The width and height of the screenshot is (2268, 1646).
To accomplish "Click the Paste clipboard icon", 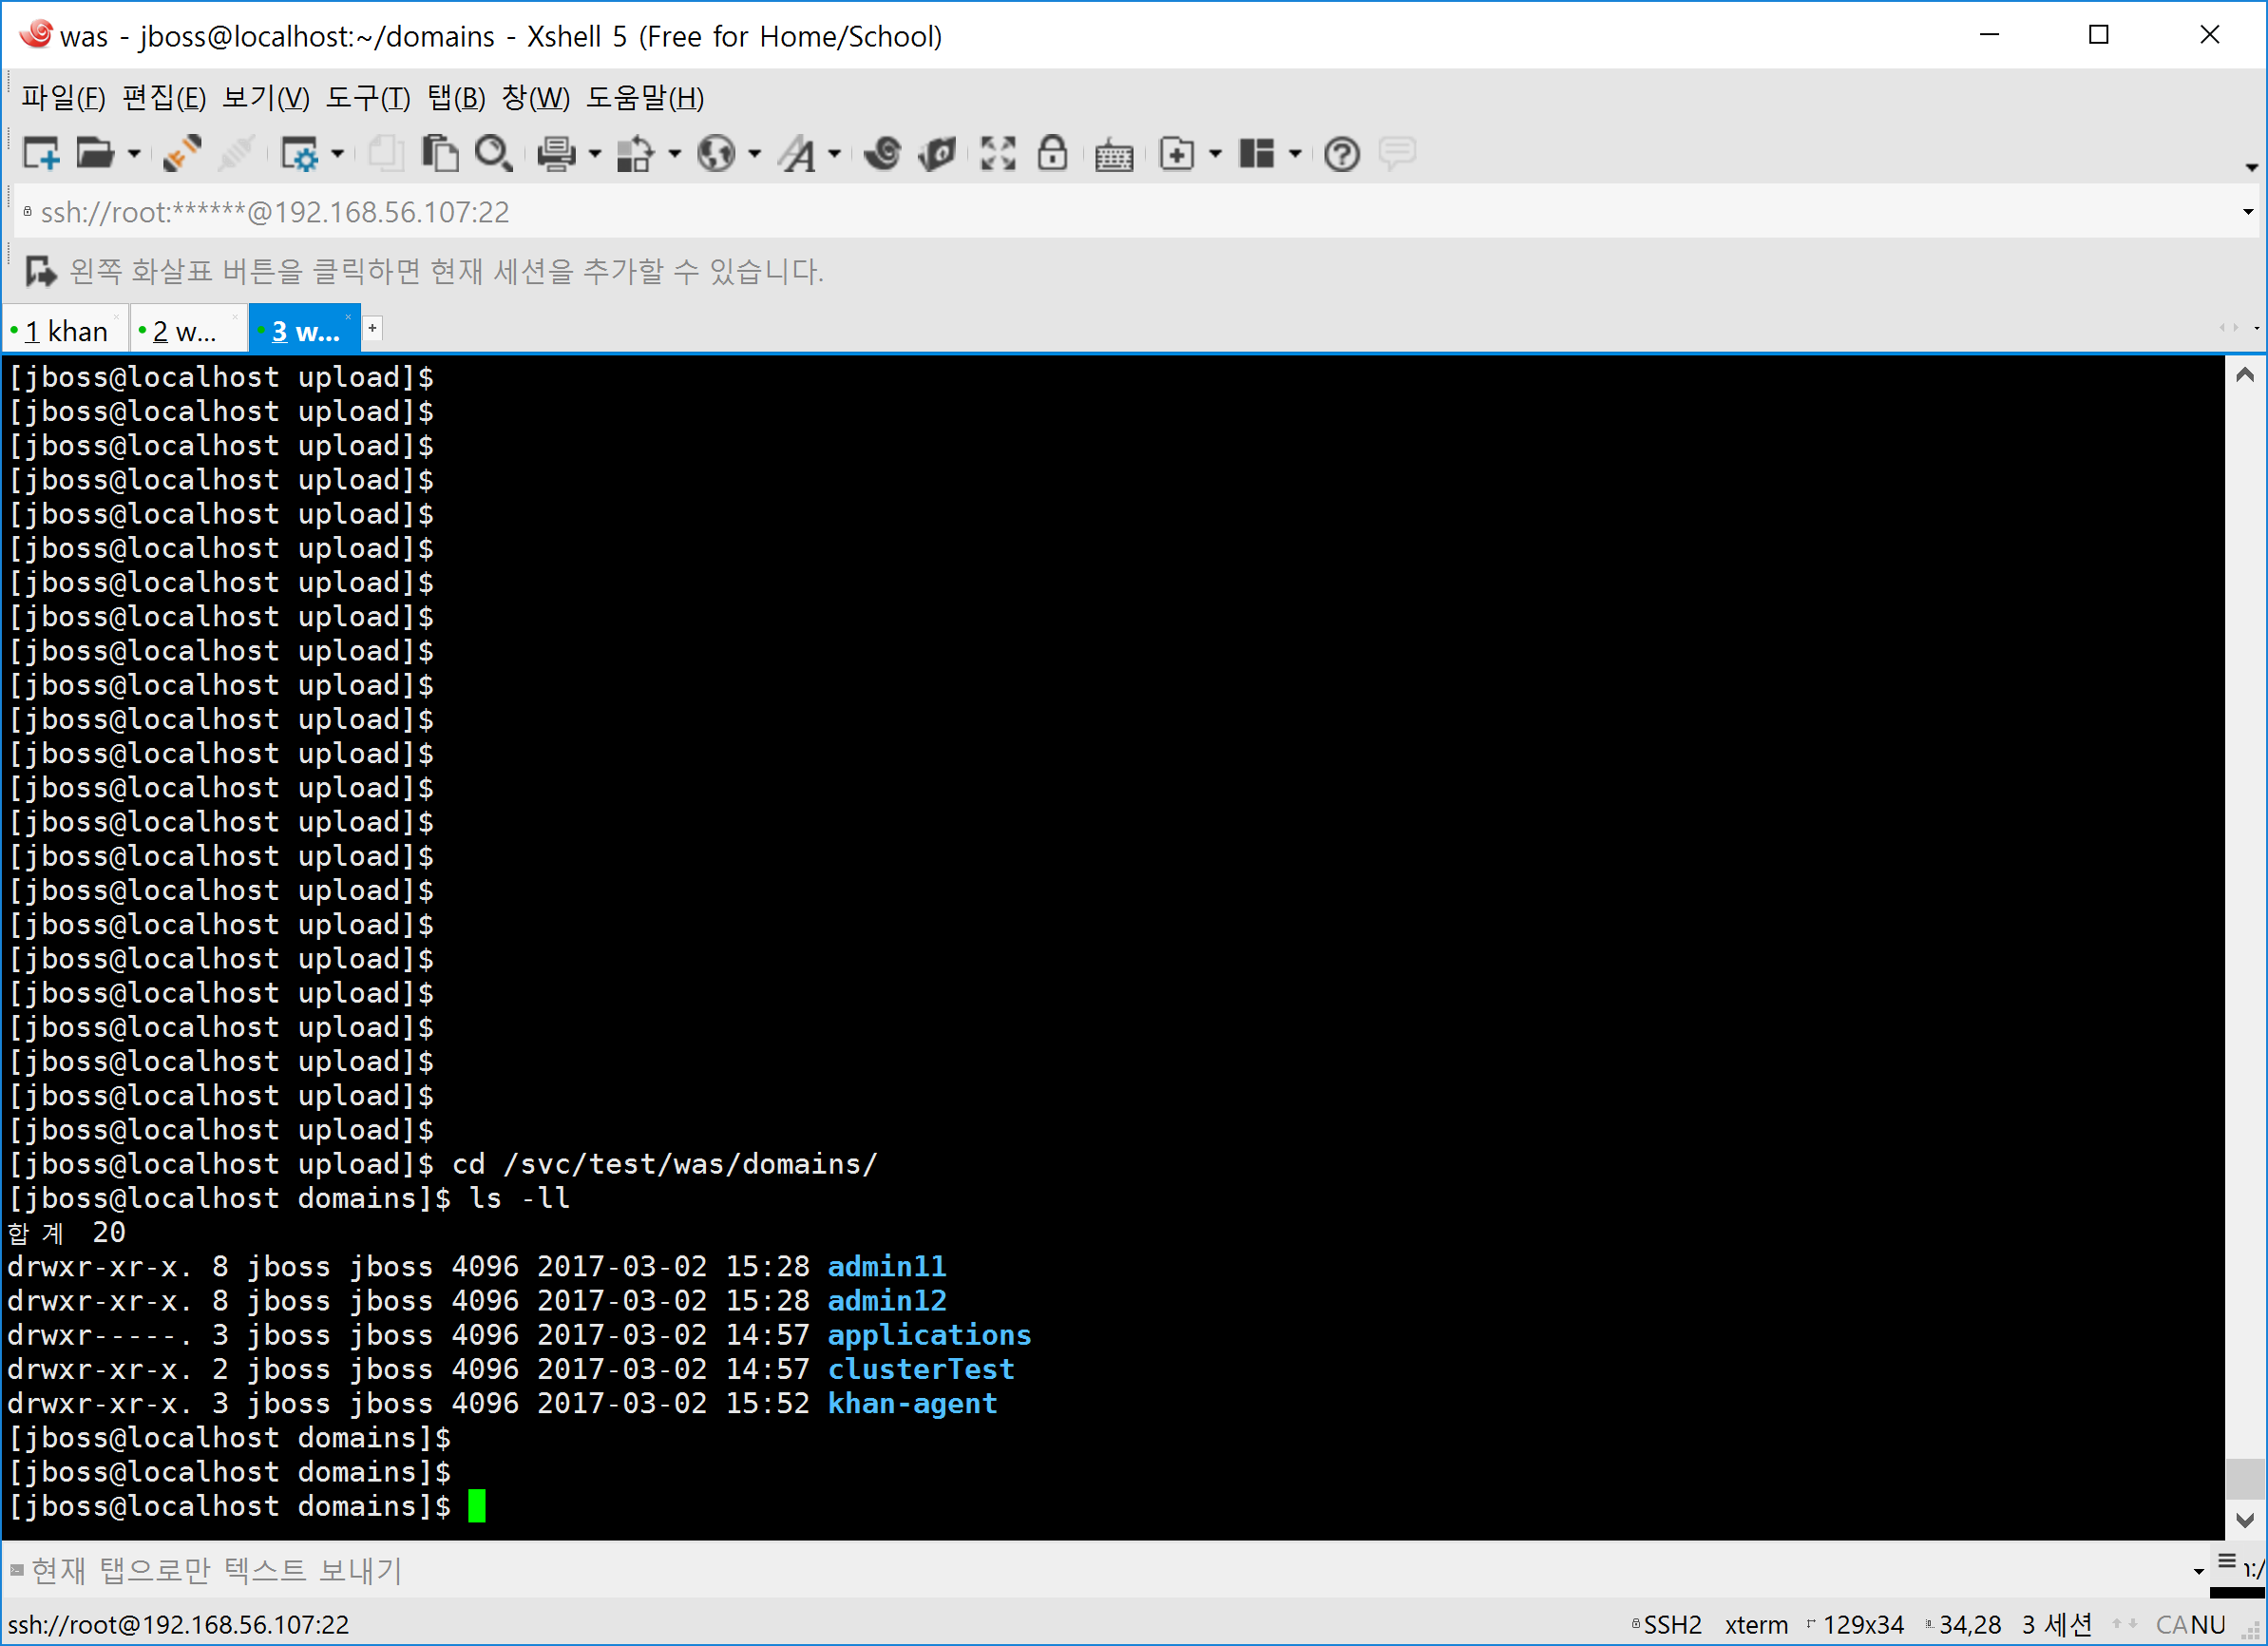I will click(440, 154).
